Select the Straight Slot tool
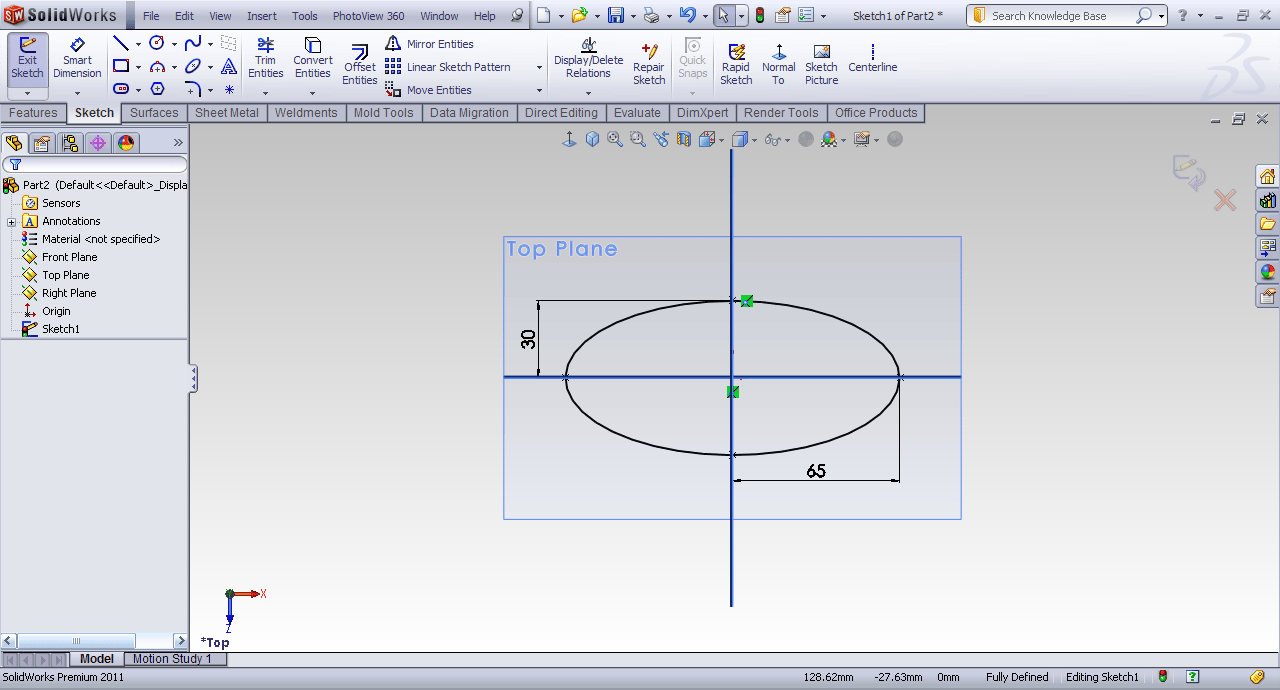The image size is (1280, 690). (x=121, y=89)
